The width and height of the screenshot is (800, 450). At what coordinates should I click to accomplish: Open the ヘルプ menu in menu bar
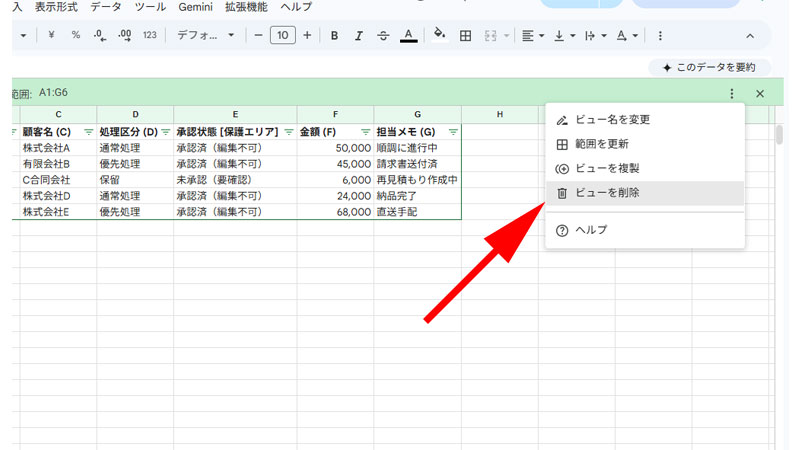[296, 7]
